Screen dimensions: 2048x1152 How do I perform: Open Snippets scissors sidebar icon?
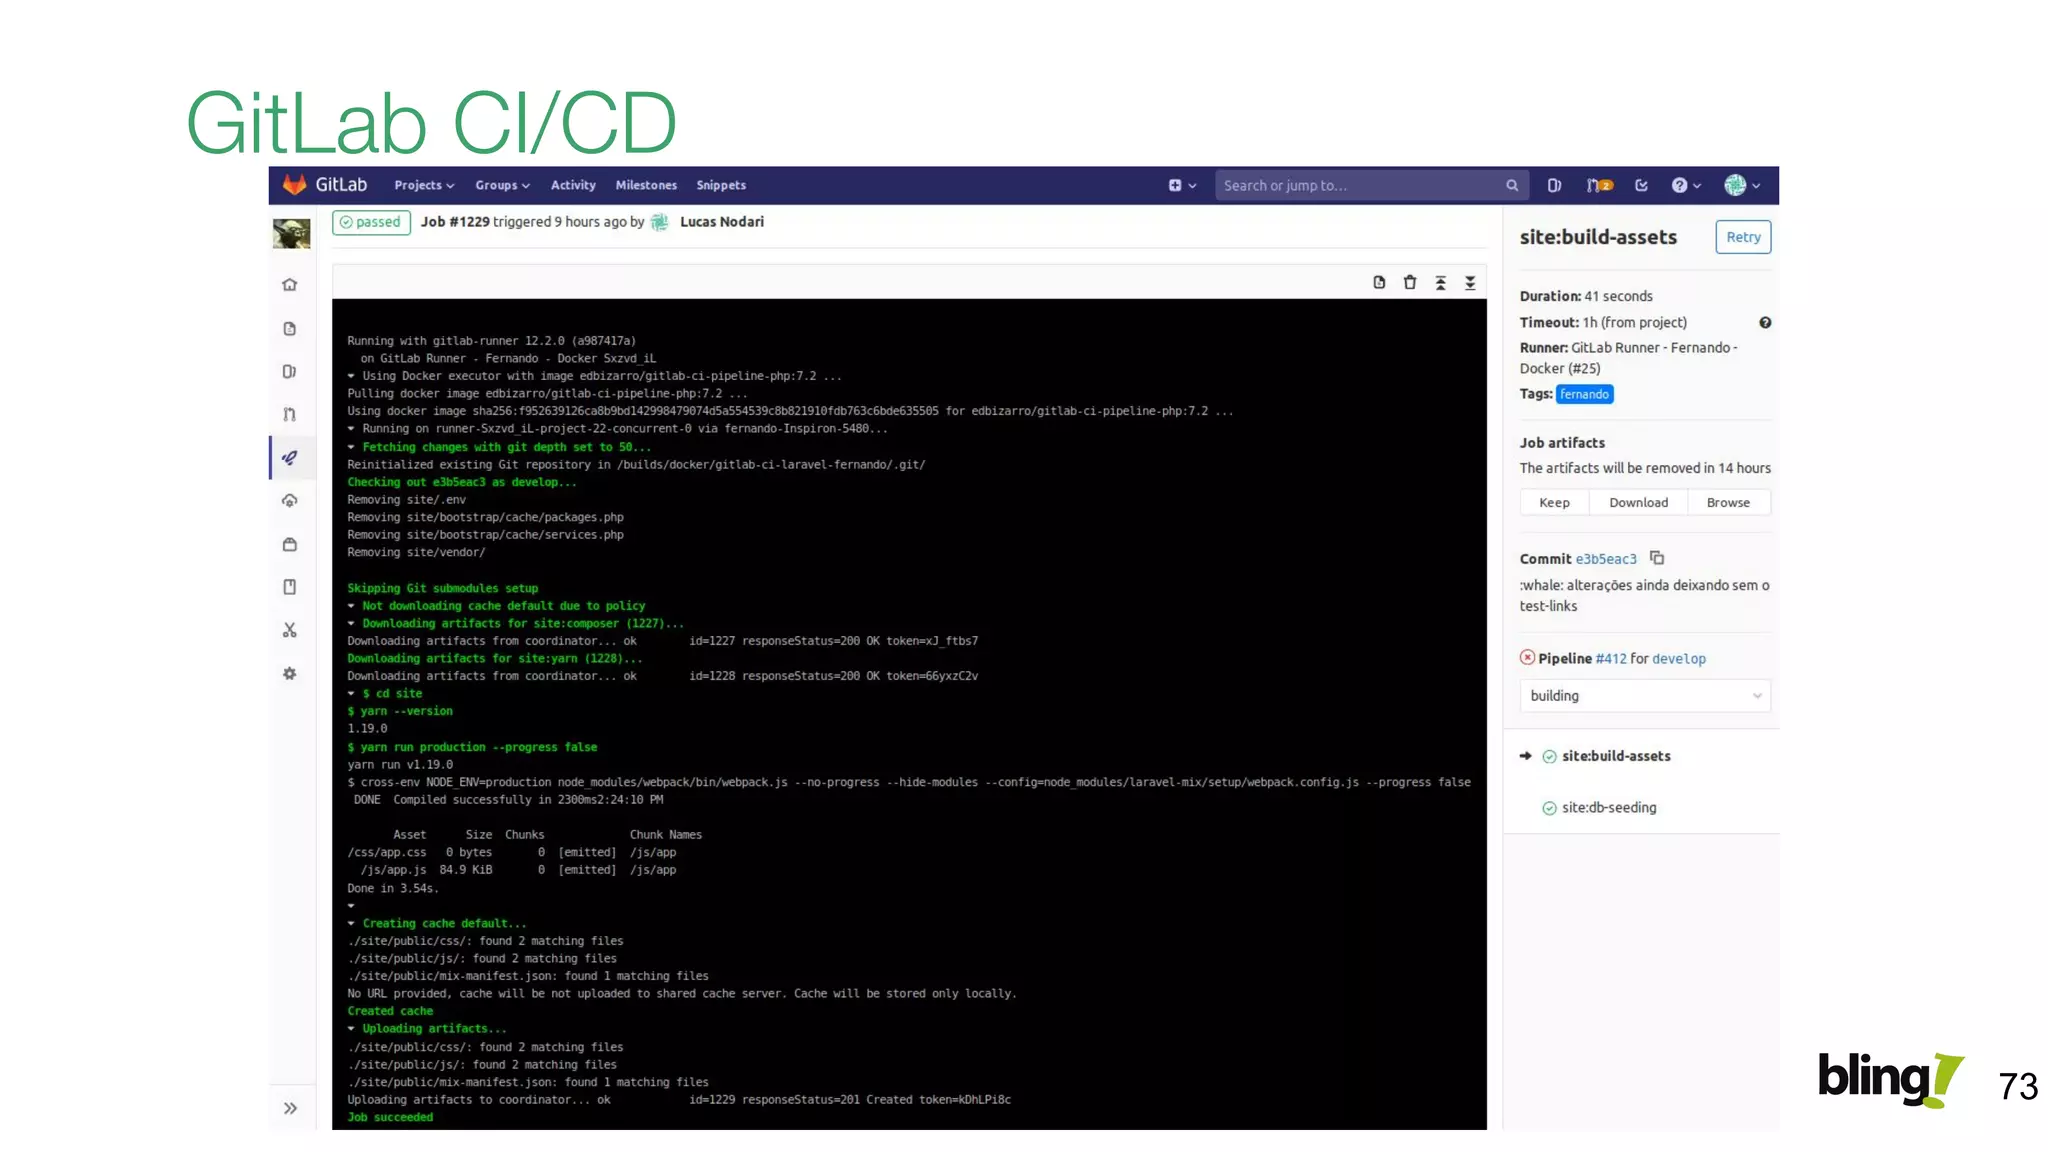coord(290,630)
